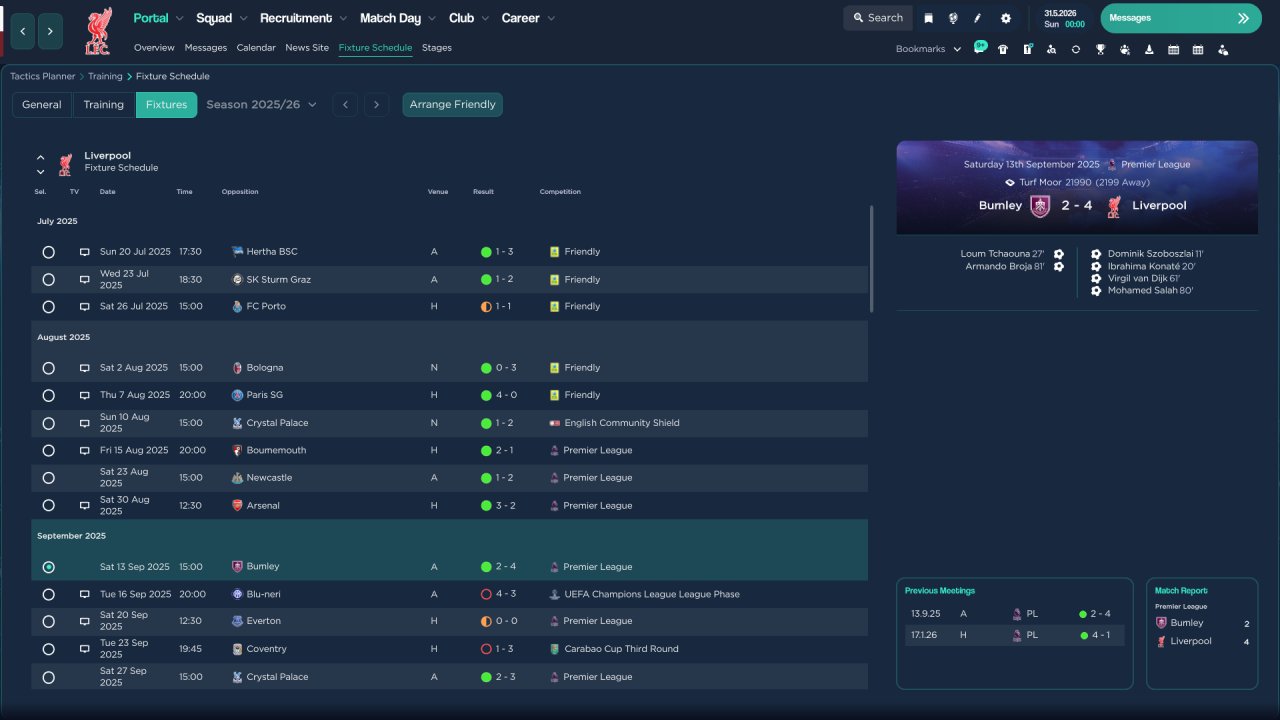This screenshot has height=720, width=1280.
Task: Go back with the left navigation arrow
Action: pos(22,31)
